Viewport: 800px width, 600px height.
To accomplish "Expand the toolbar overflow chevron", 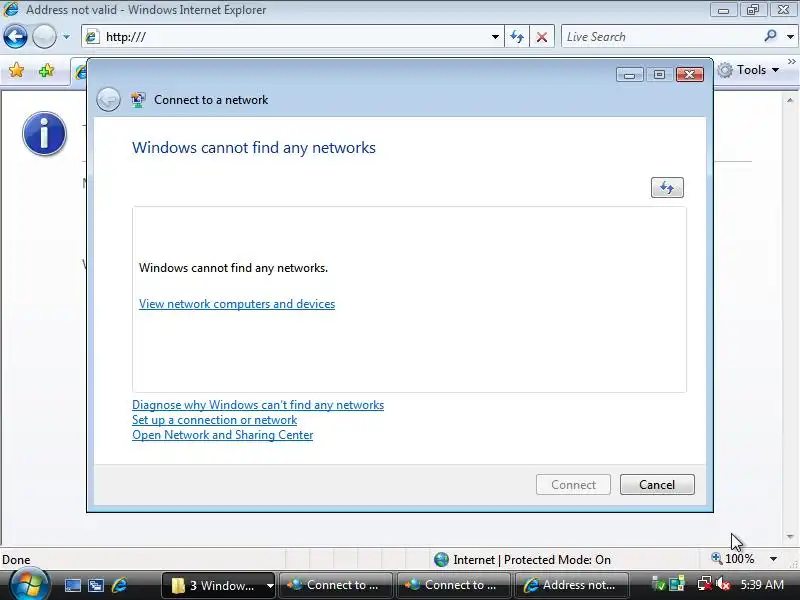I will pyautogui.click(x=791, y=62).
